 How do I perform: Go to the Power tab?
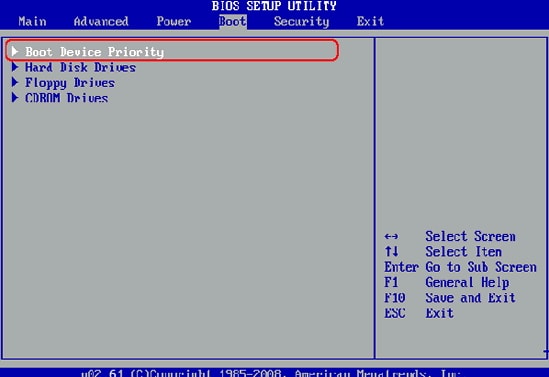[x=174, y=22]
